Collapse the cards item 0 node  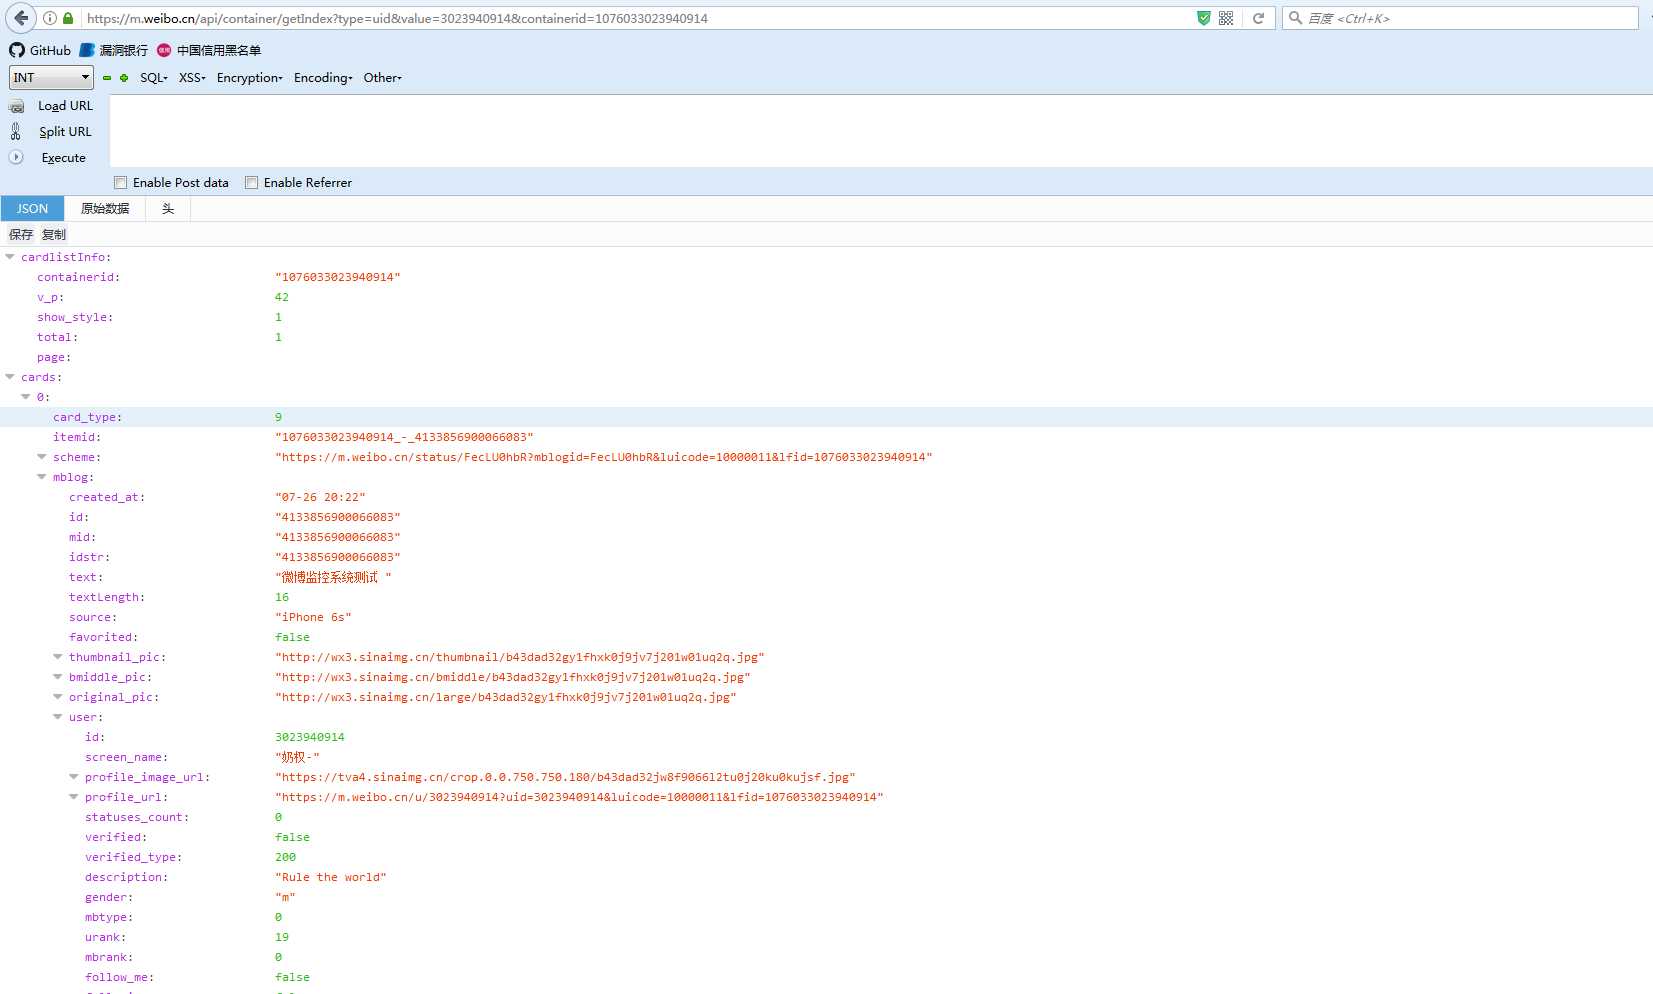[x=26, y=397]
